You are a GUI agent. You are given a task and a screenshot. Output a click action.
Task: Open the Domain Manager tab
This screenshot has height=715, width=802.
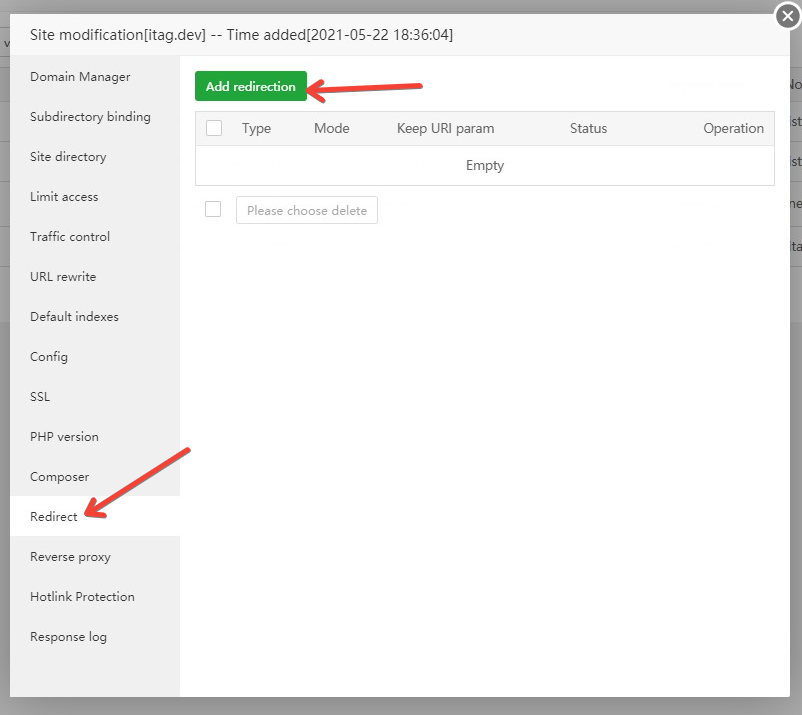click(95, 77)
